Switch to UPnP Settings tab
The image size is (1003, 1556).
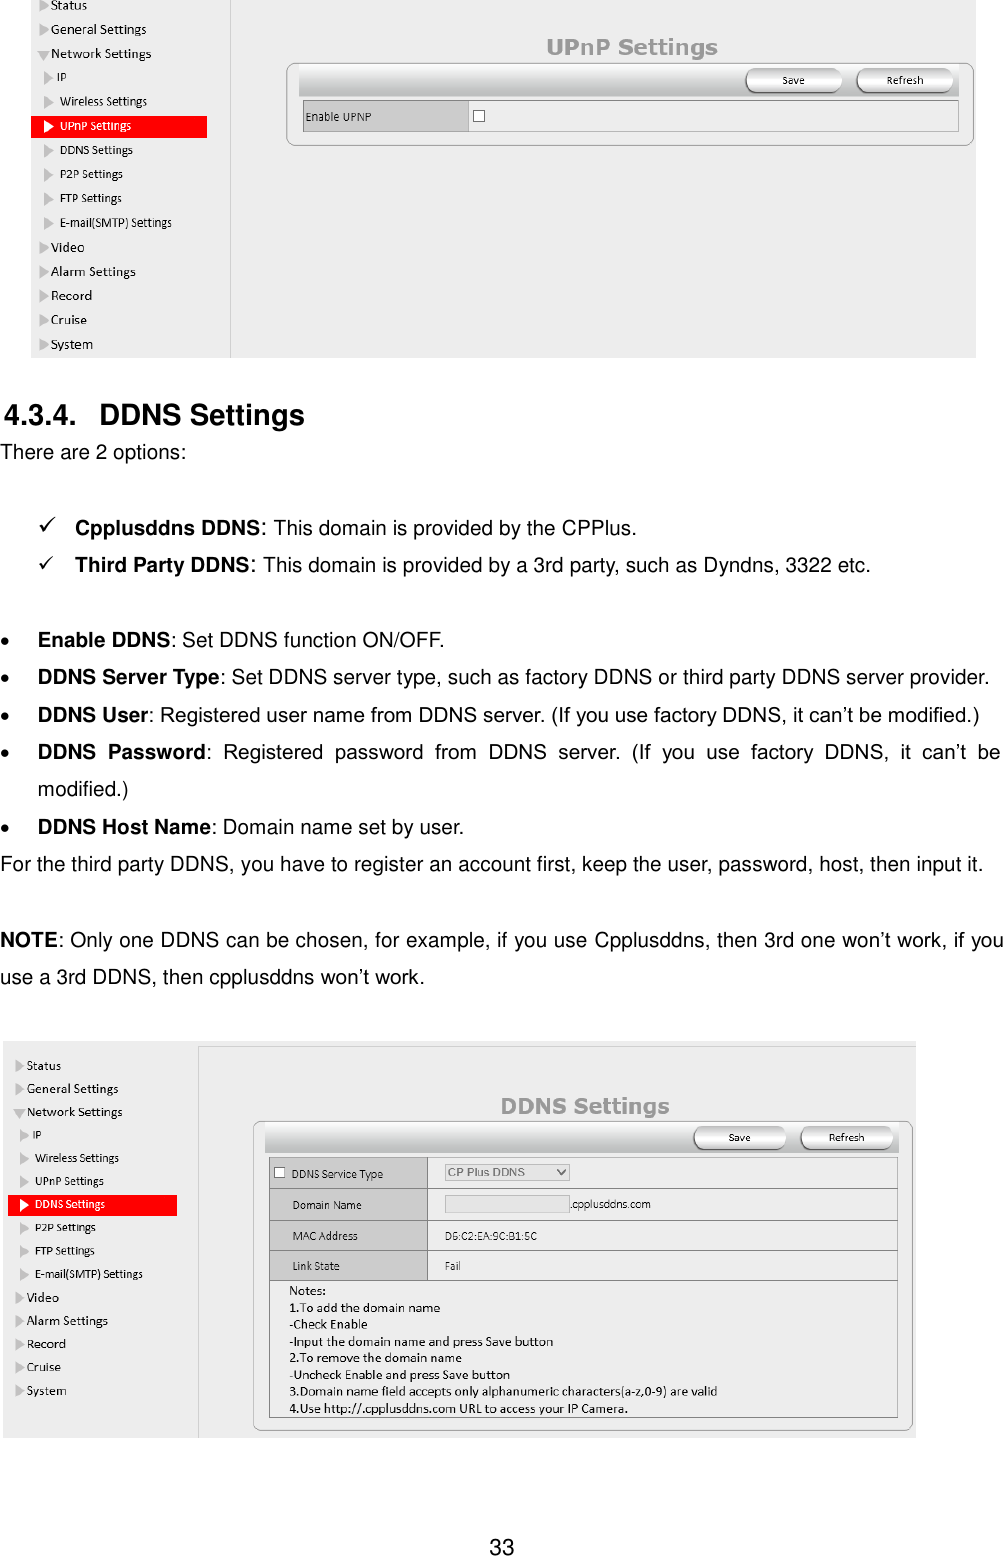[x=119, y=126]
